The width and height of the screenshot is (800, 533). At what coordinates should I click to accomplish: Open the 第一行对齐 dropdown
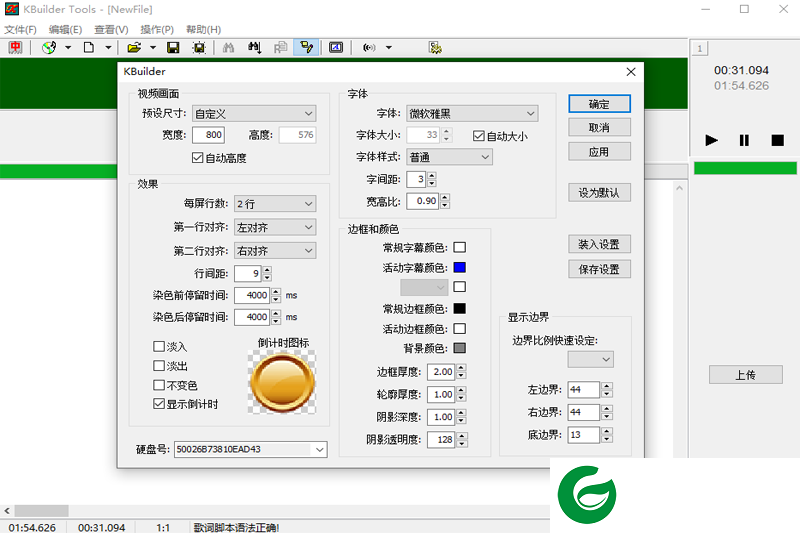click(x=275, y=227)
